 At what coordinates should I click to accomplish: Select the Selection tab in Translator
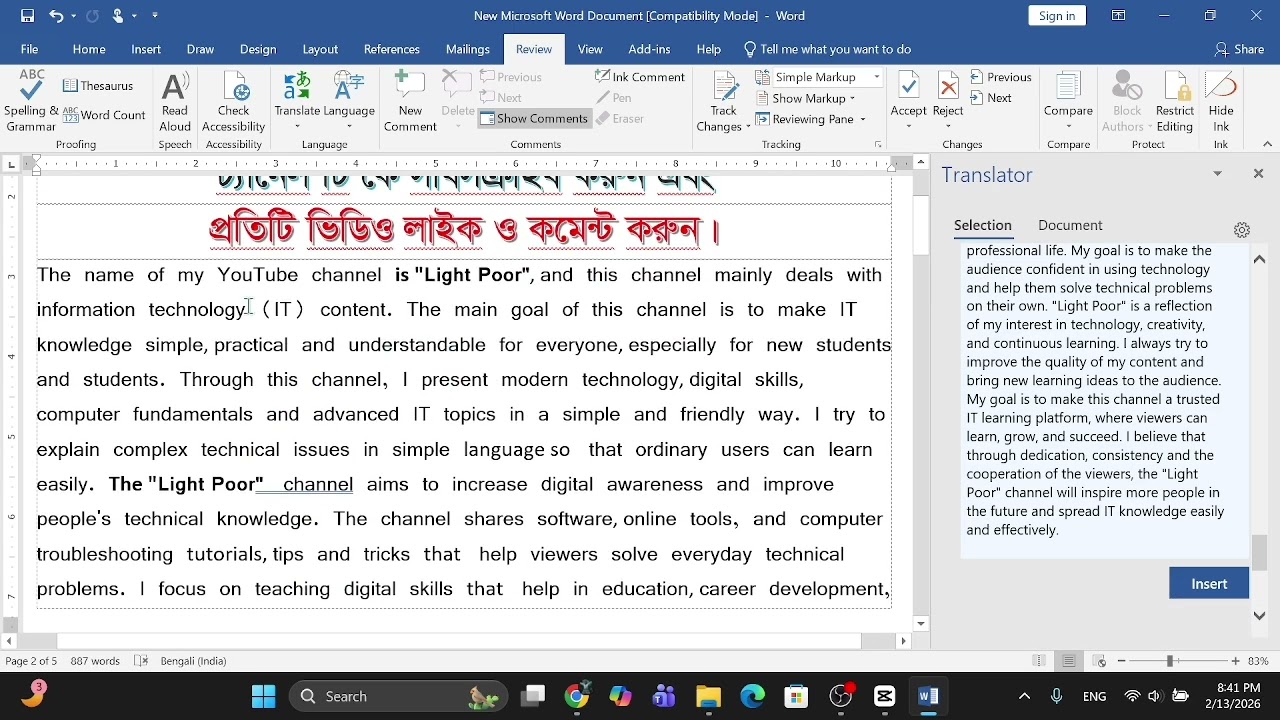click(982, 226)
